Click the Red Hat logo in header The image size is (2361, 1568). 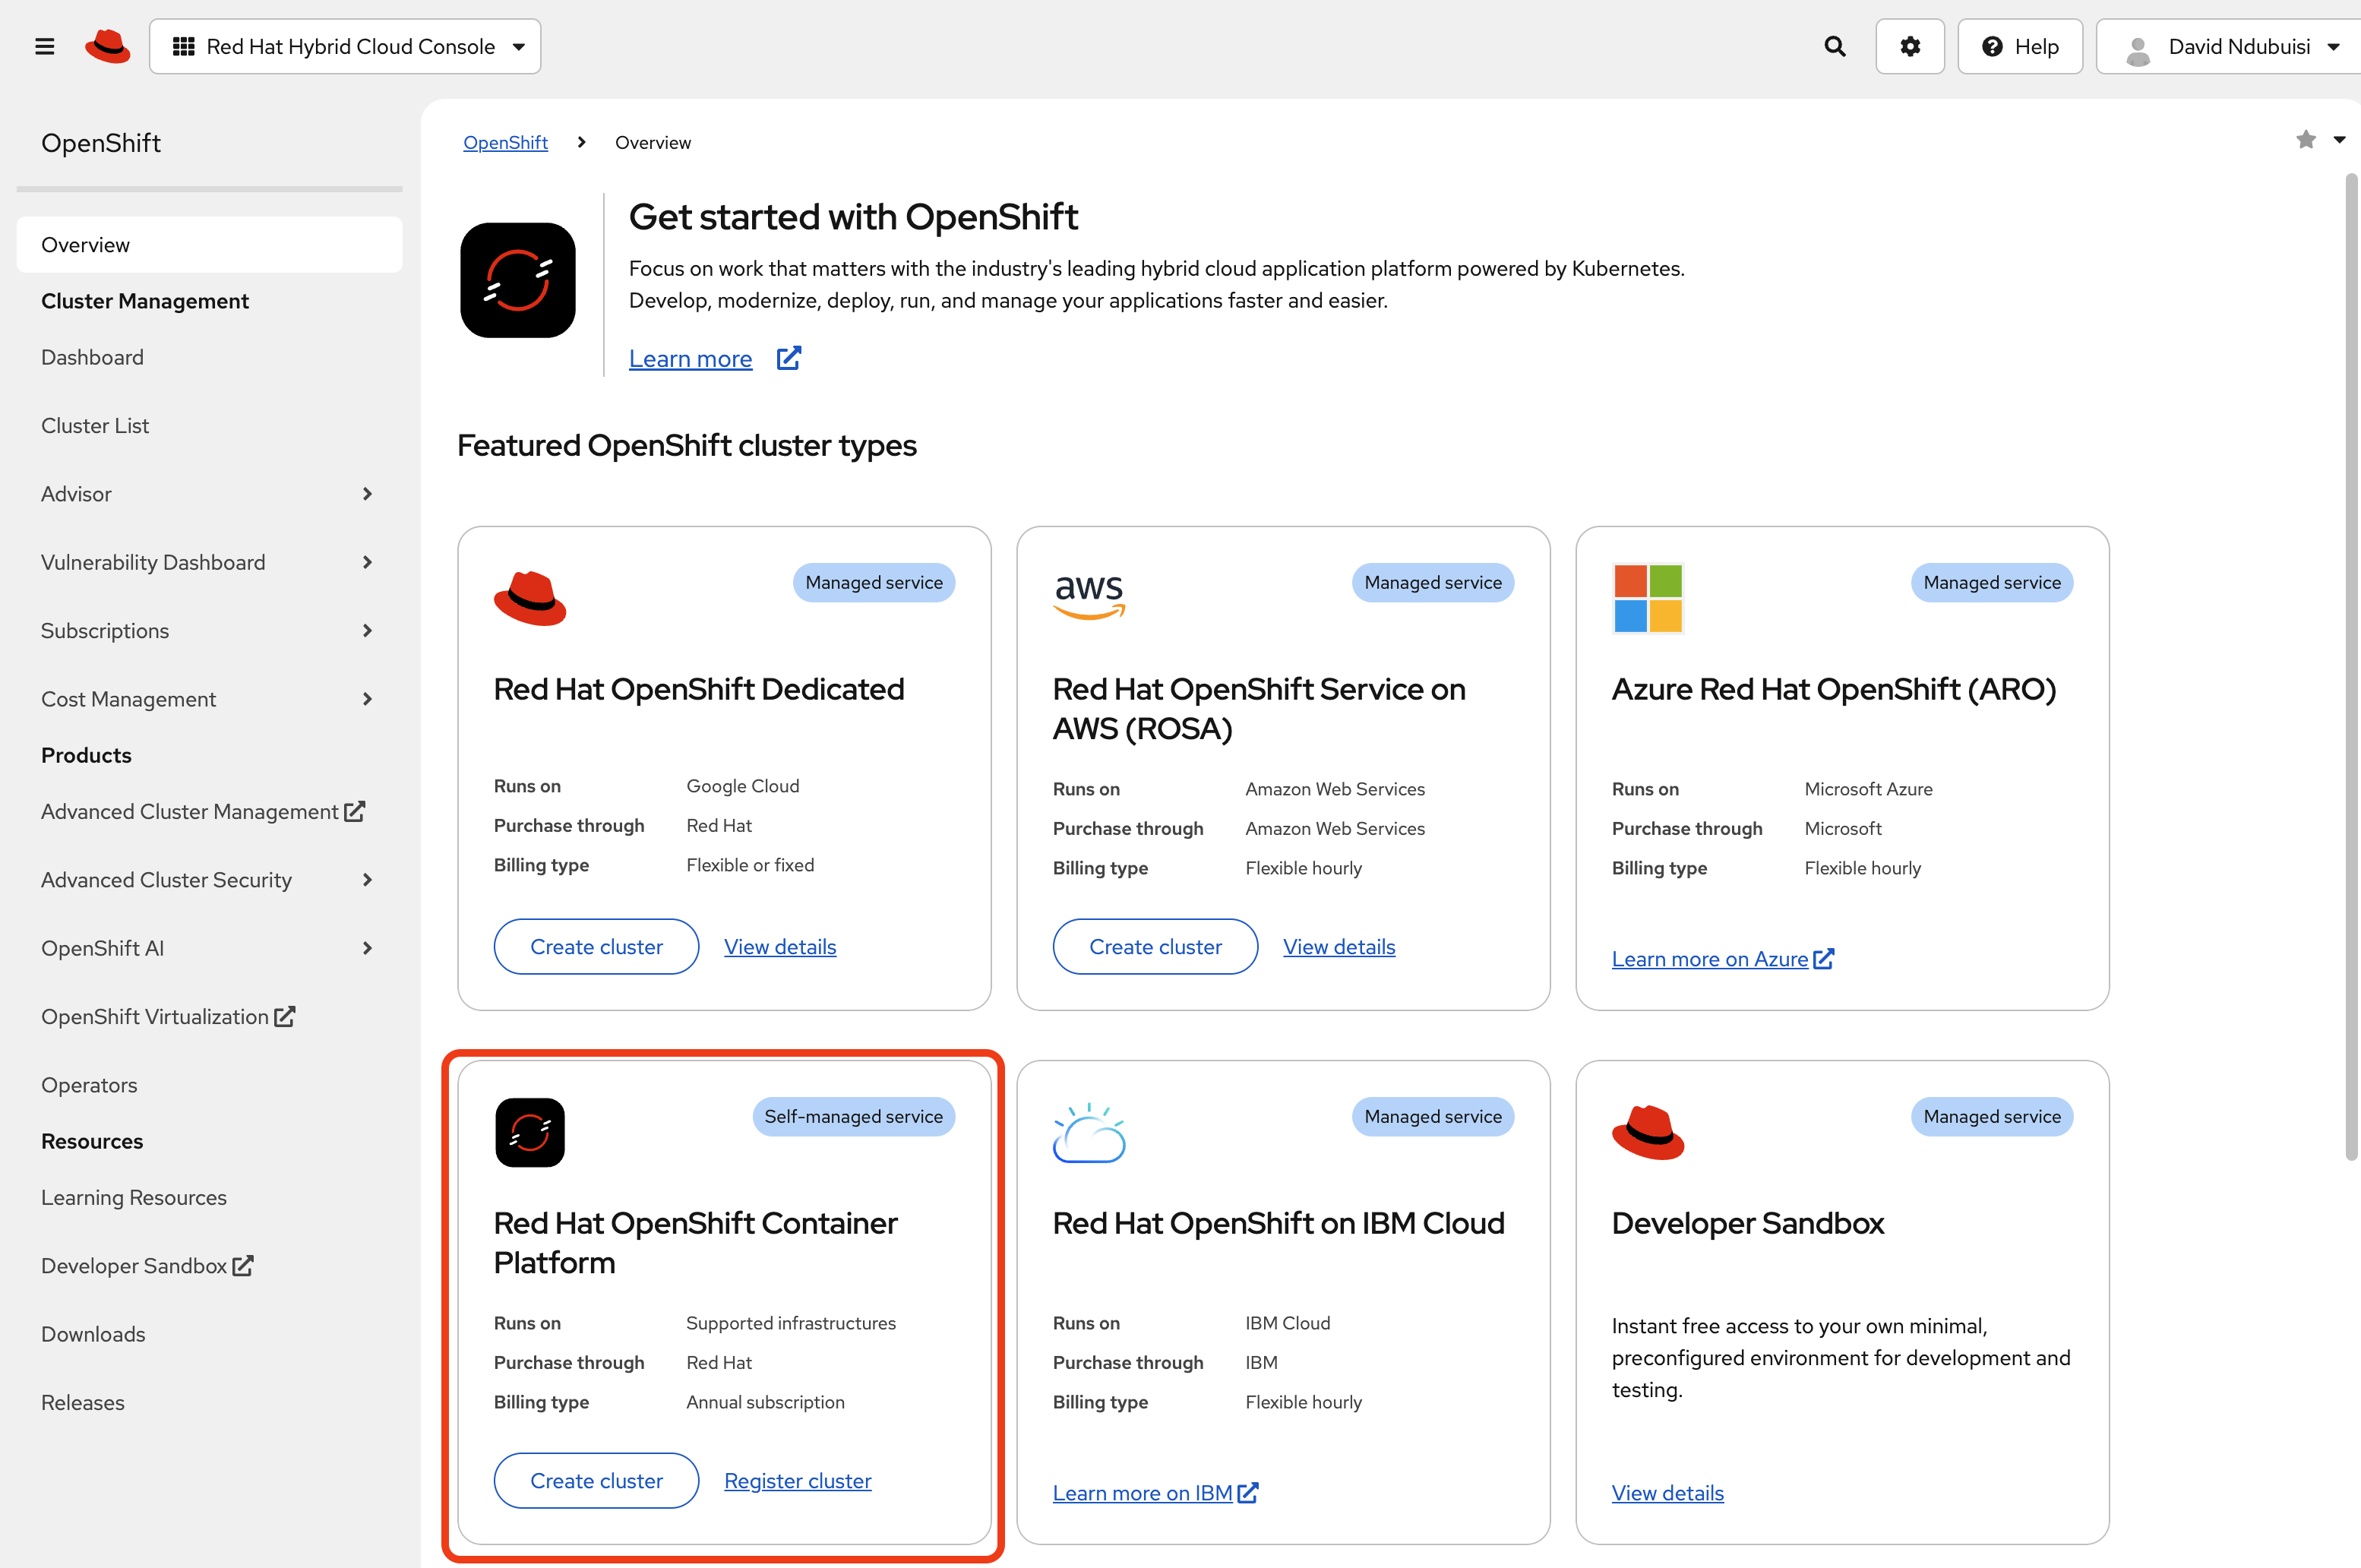(108, 46)
